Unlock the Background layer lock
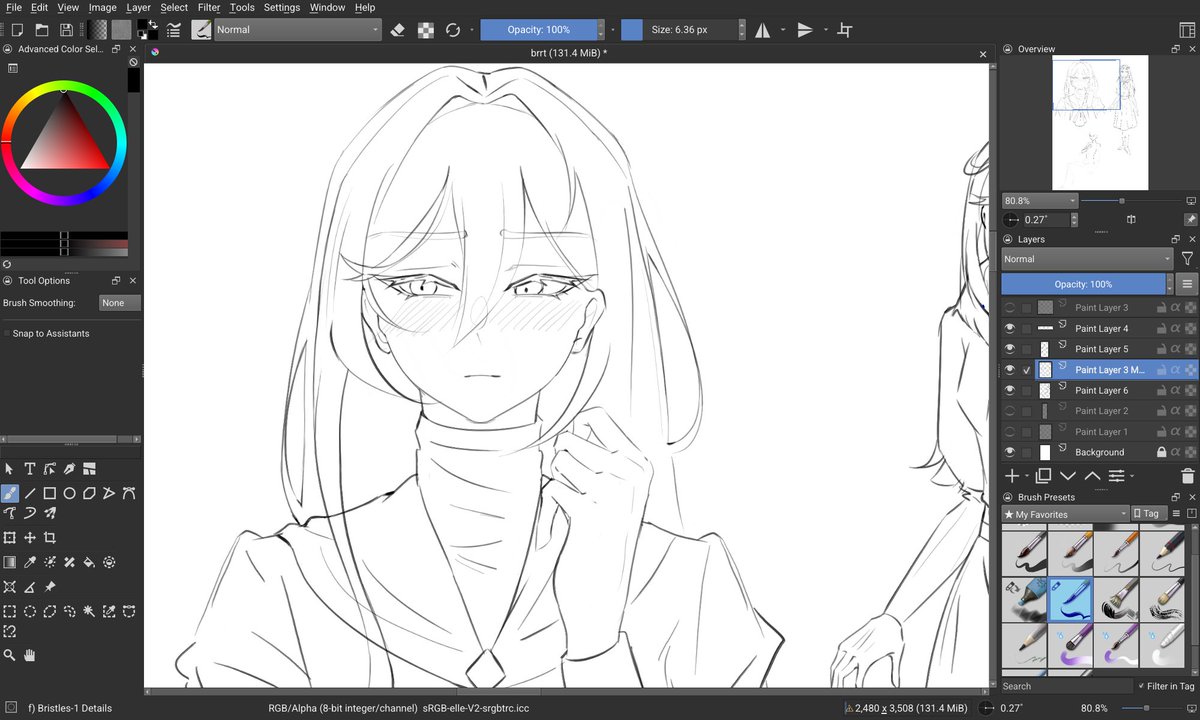 [x=1160, y=452]
